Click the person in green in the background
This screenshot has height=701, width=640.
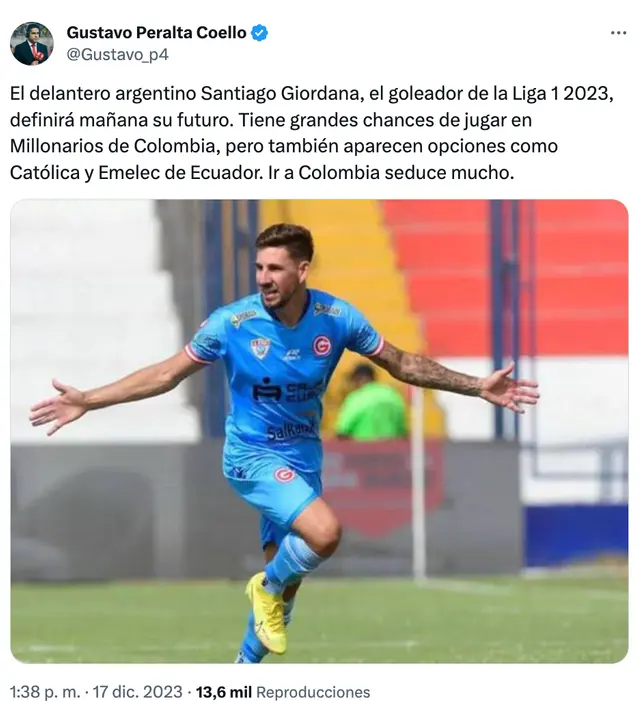372,401
